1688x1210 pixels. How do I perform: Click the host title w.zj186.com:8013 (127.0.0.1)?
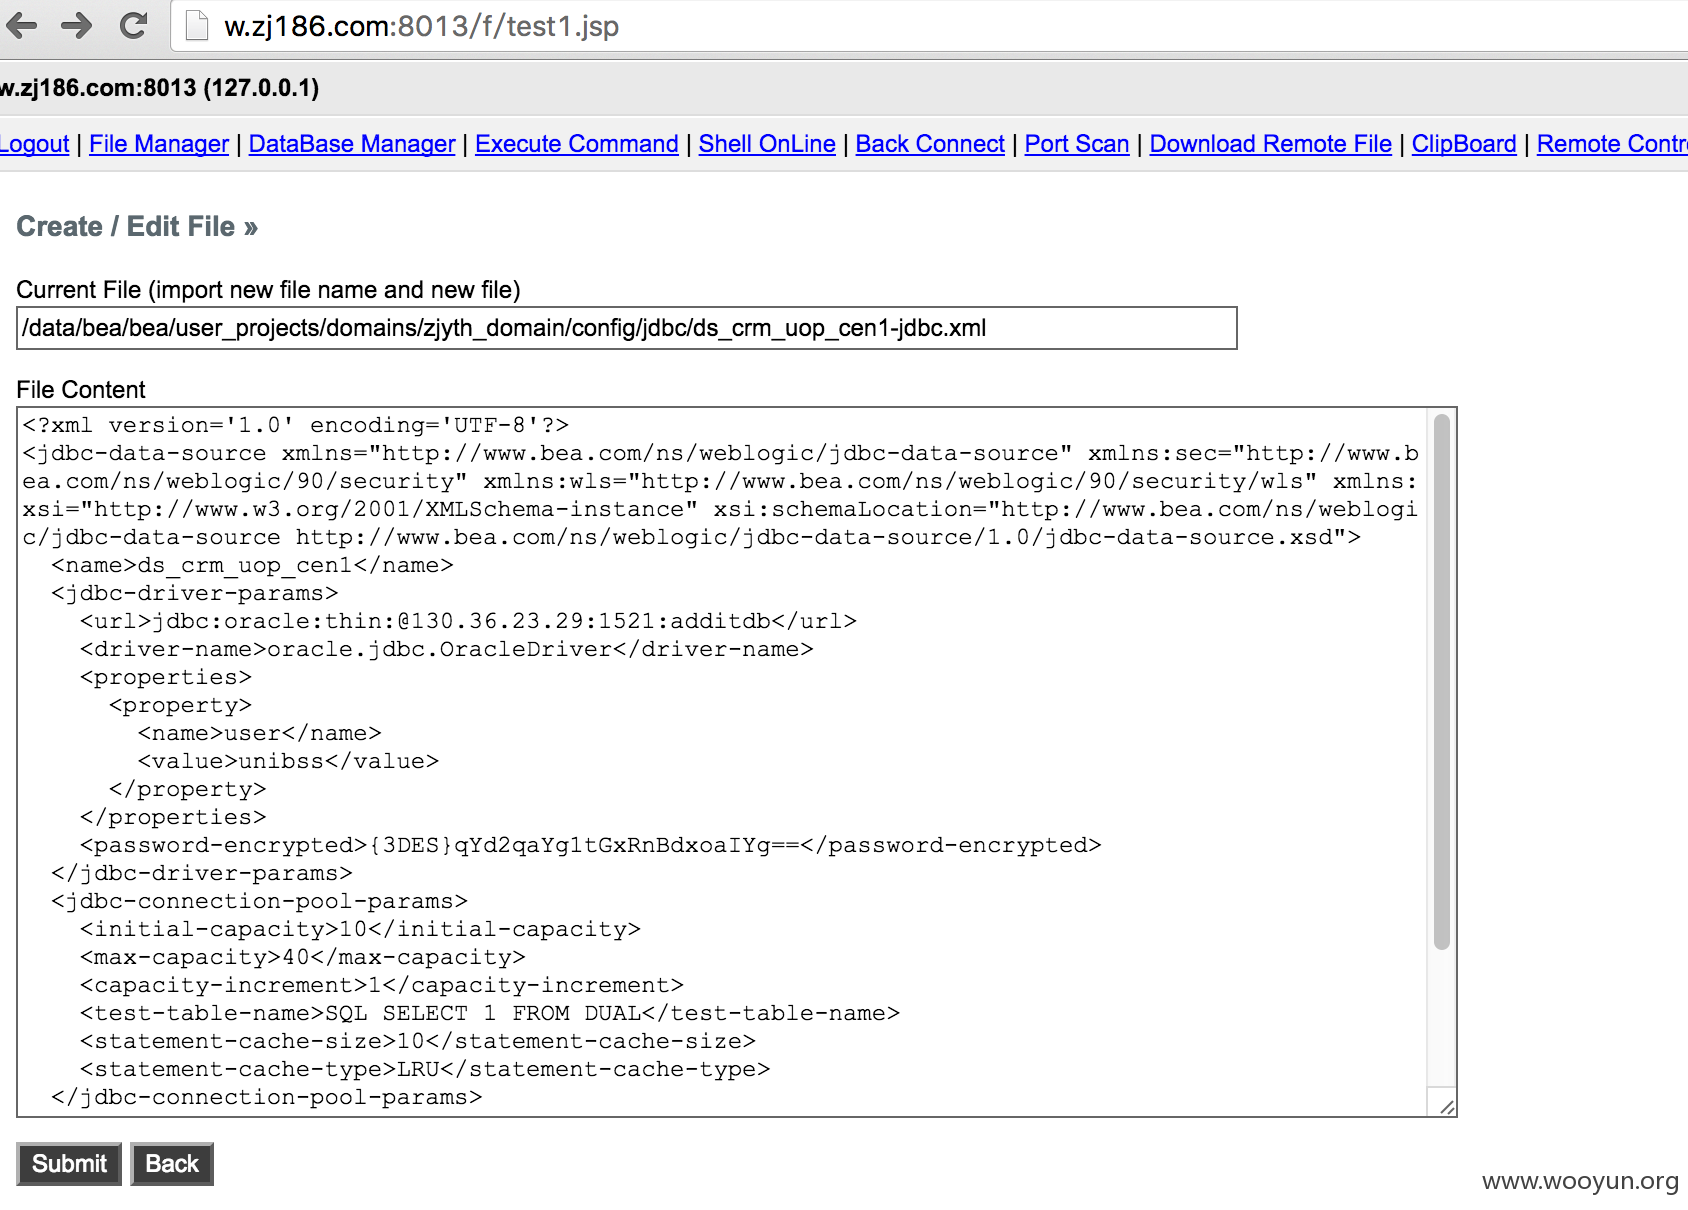click(x=159, y=88)
